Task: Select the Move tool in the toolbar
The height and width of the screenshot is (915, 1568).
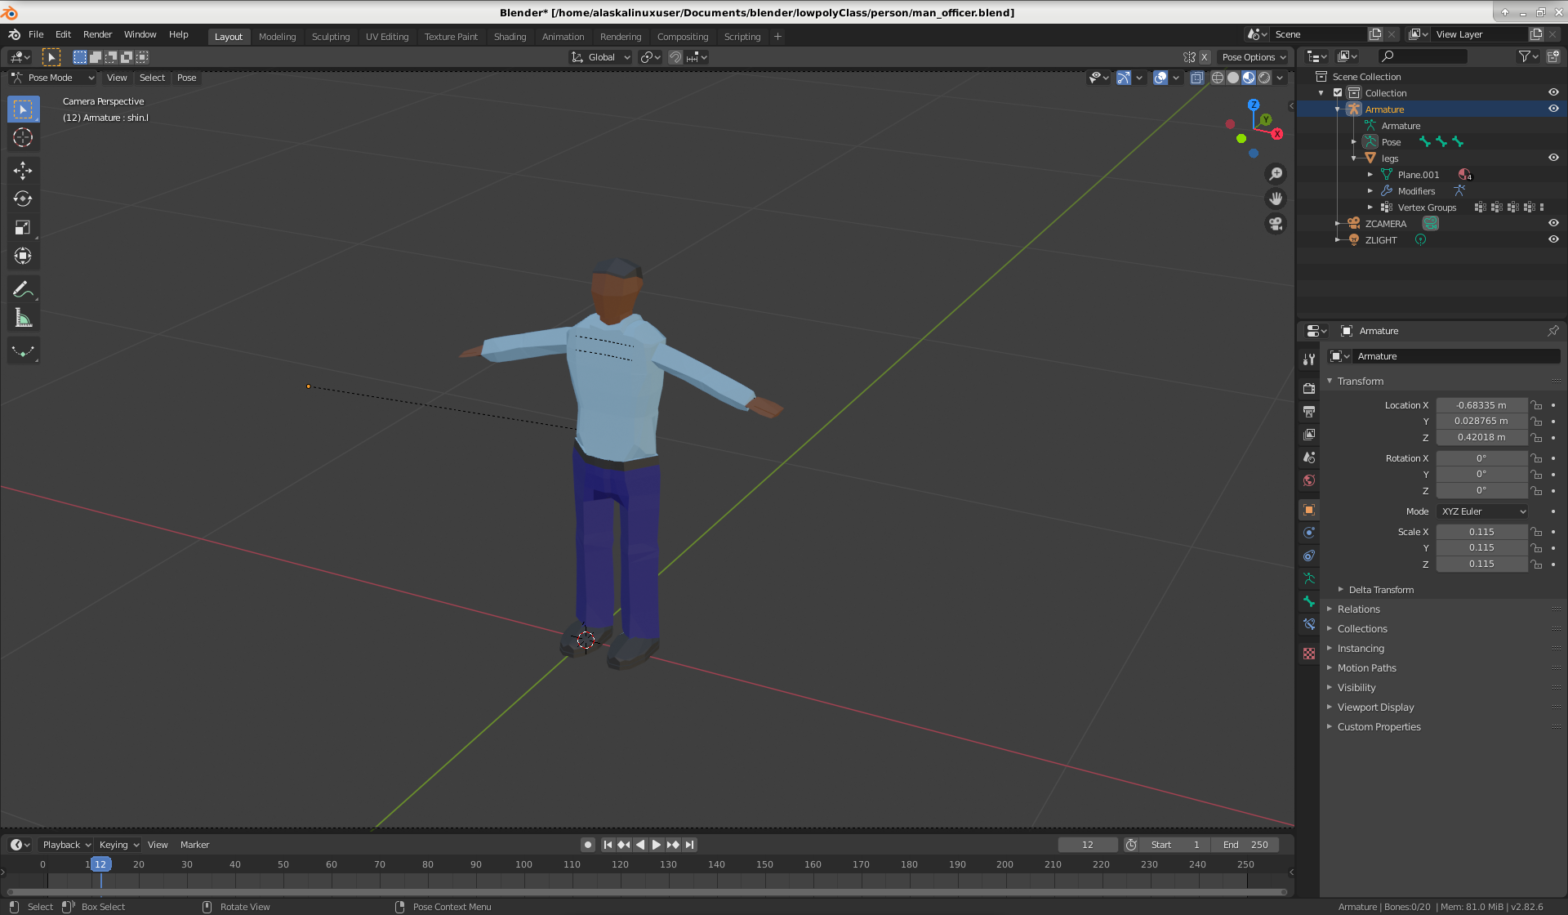Action: point(23,170)
